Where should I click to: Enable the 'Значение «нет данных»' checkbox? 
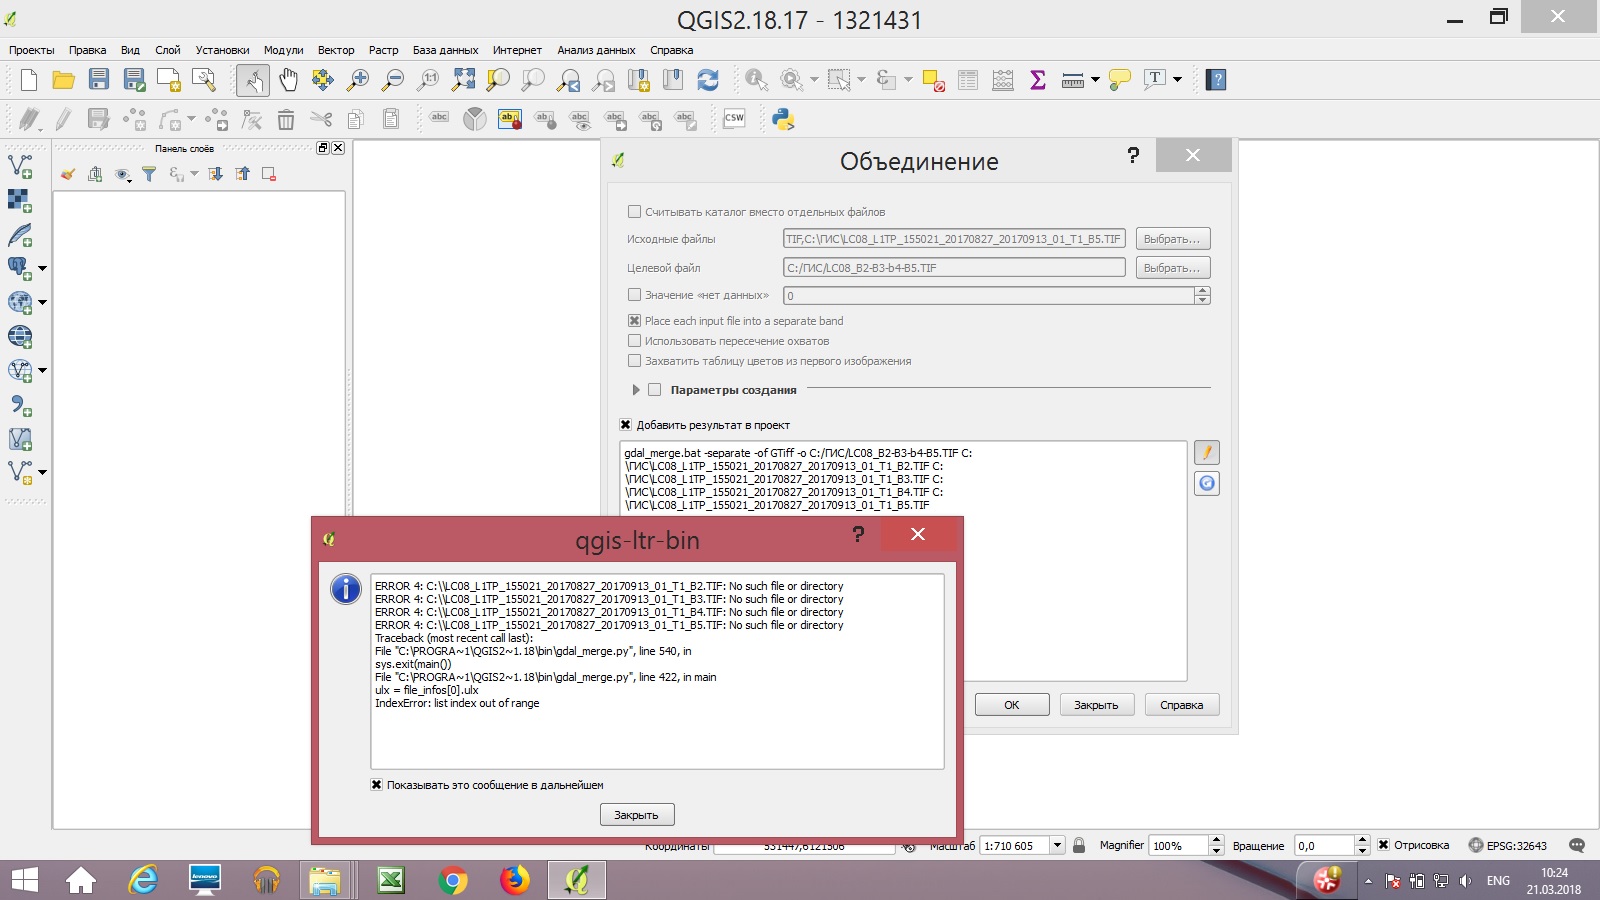tap(634, 295)
